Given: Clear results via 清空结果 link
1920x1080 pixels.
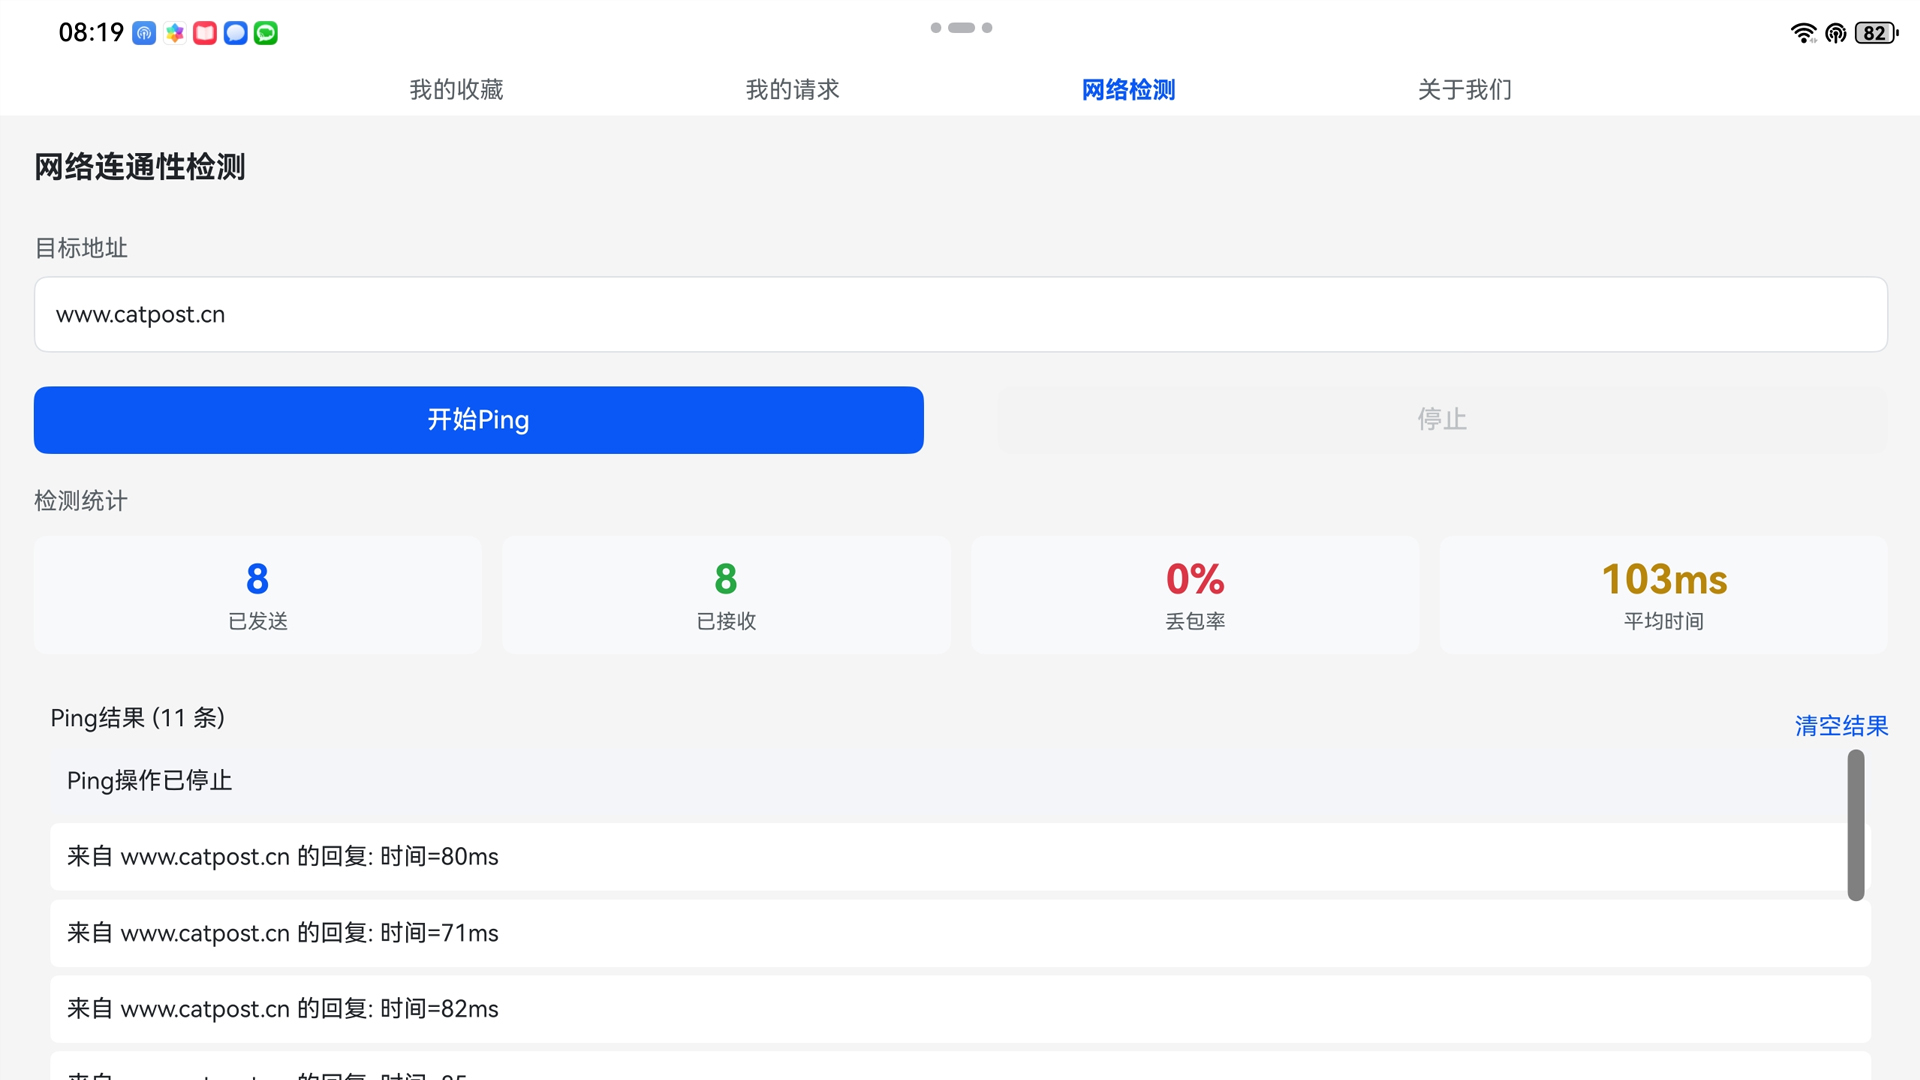Looking at the screenshot, I should [1841, 726].
